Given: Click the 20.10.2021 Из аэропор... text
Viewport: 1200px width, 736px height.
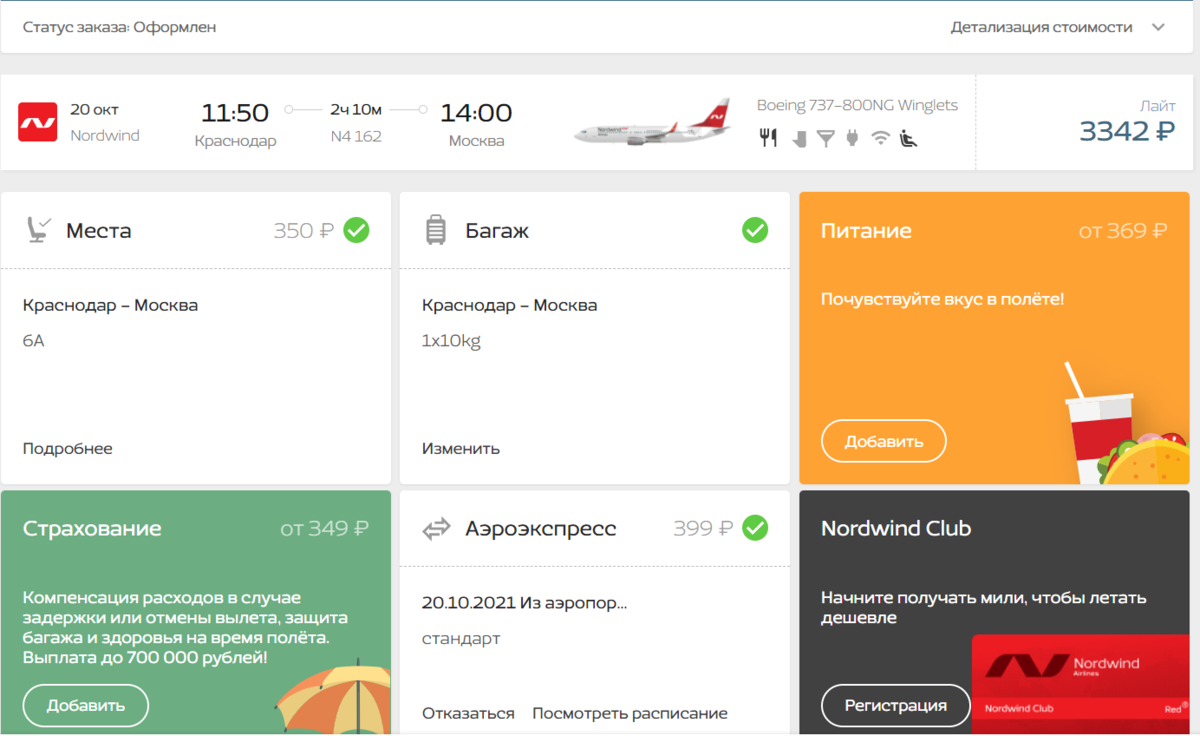Looking at the screenshot, I should pyautogui.click(x=524, y=603).
